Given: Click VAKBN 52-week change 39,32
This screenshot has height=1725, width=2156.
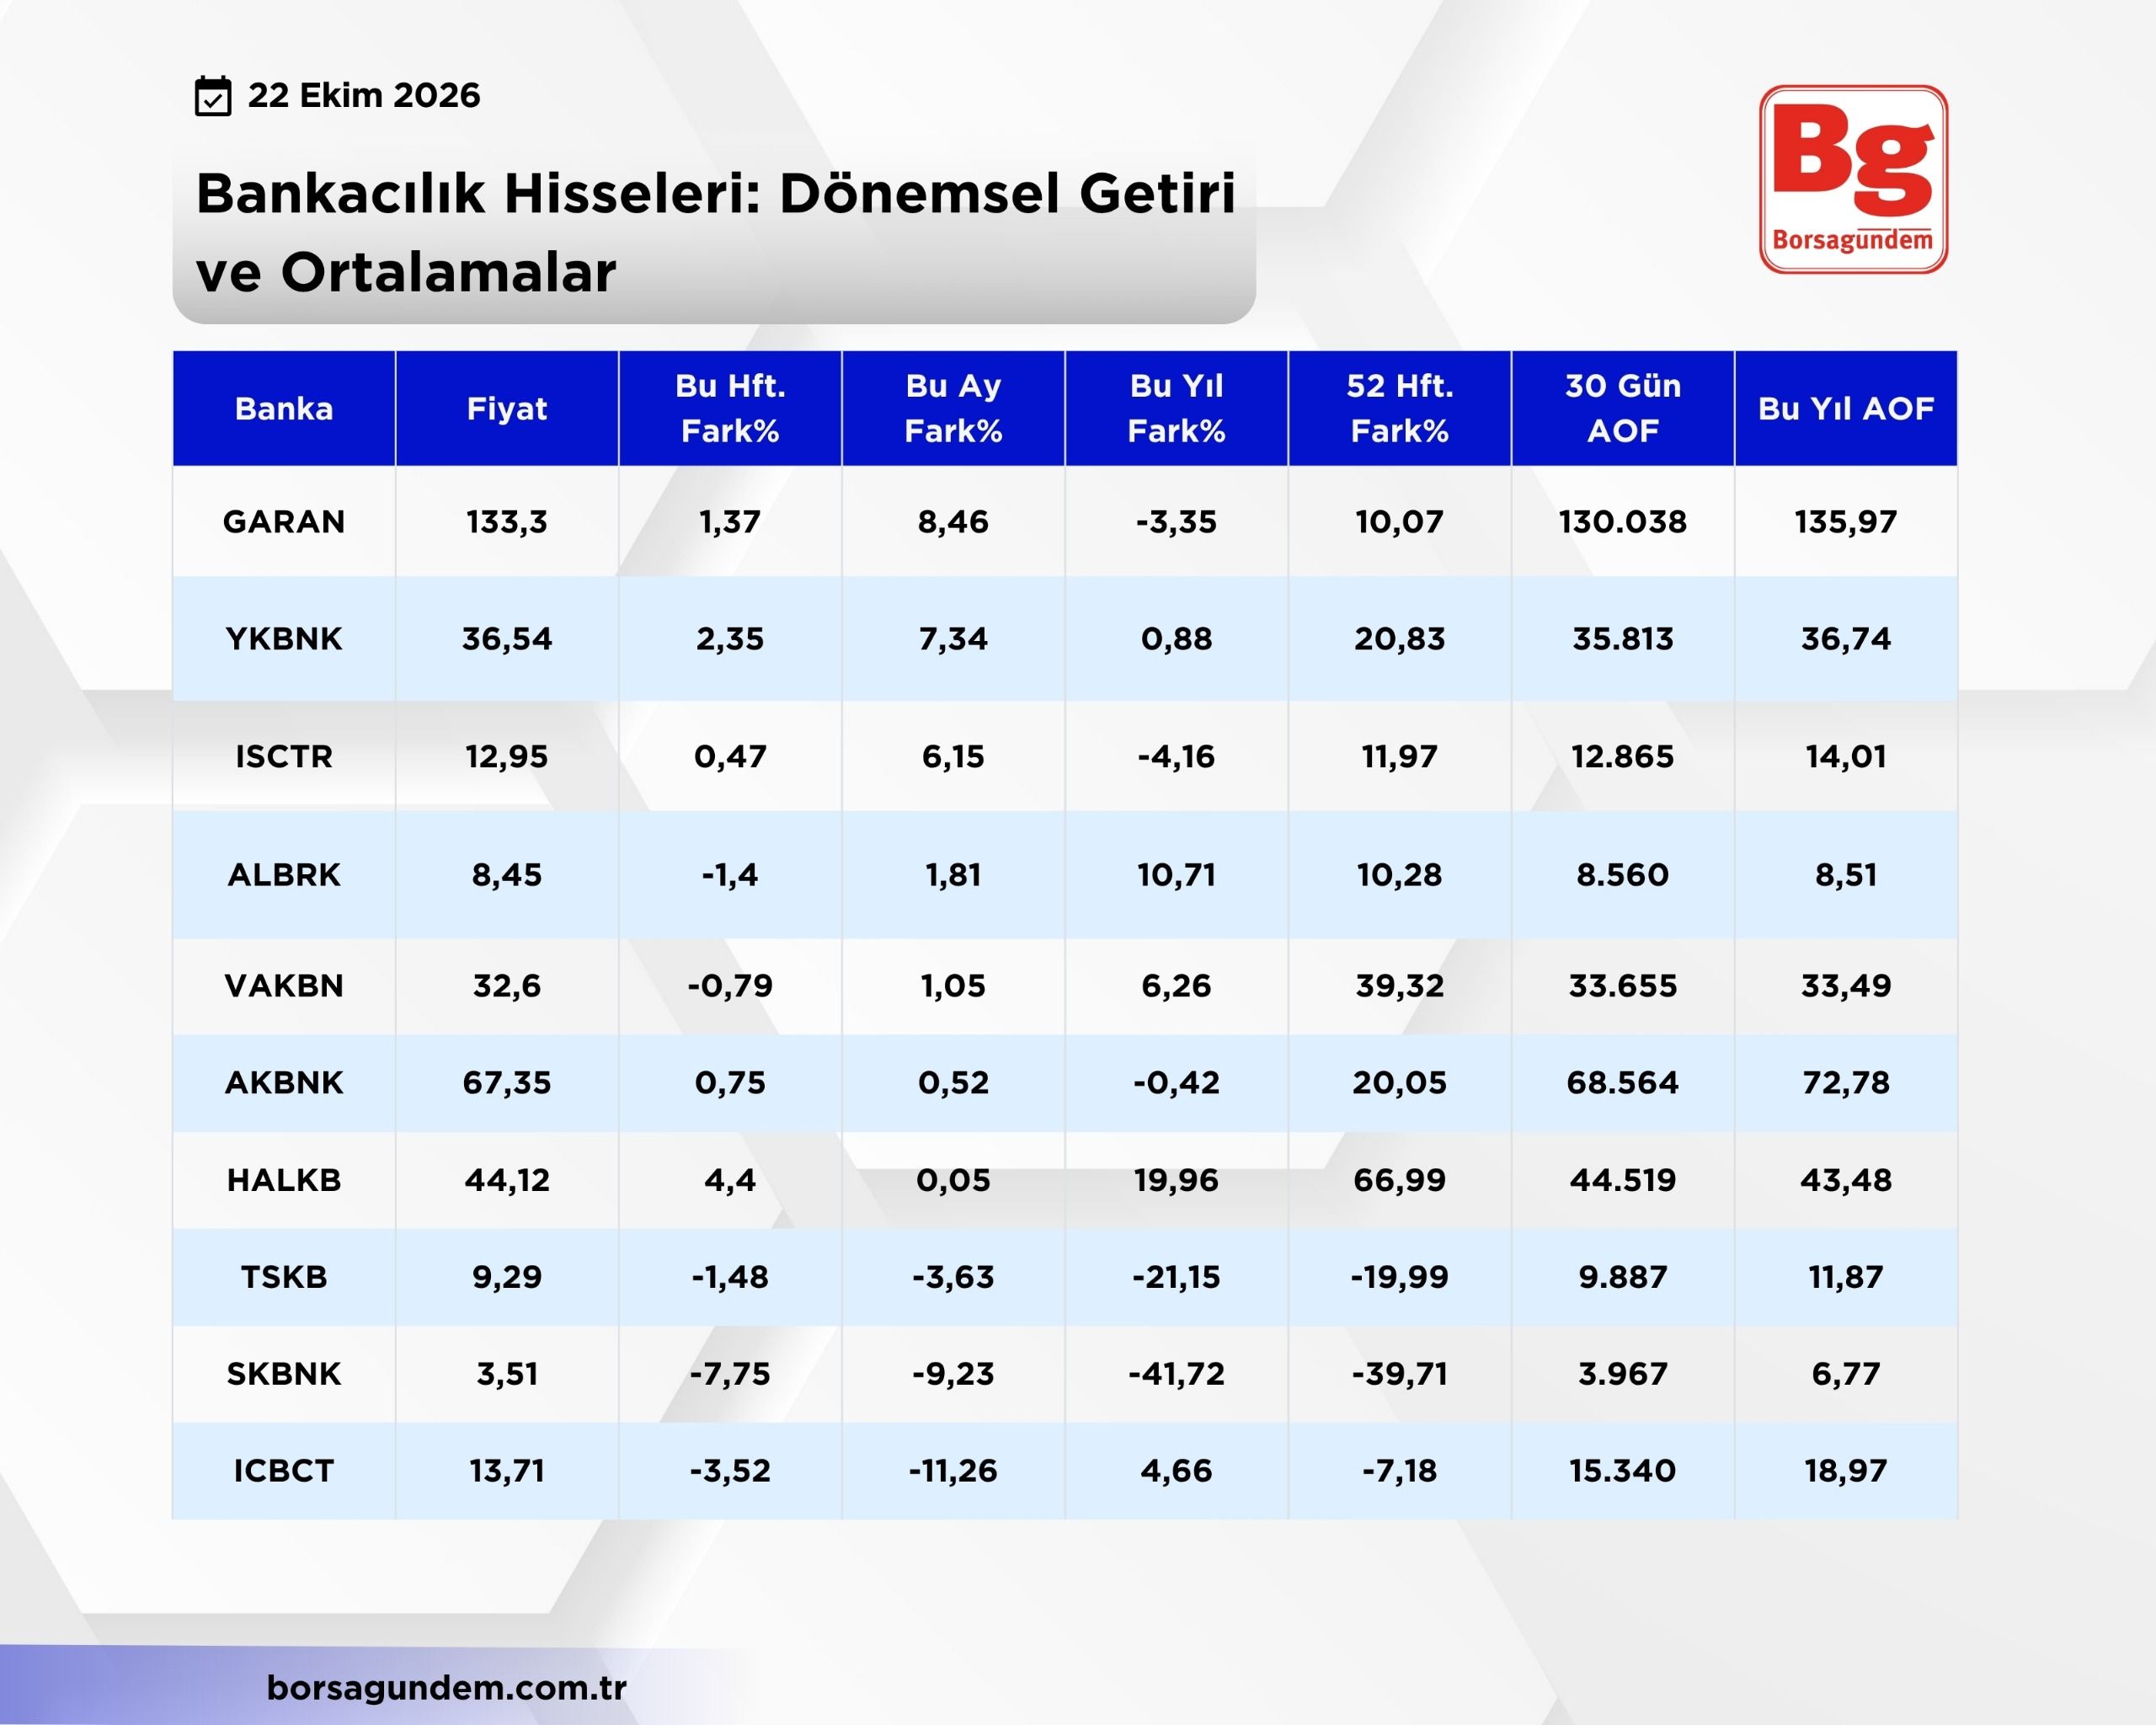Looking at the screenshot, I should pos(1399,986).
